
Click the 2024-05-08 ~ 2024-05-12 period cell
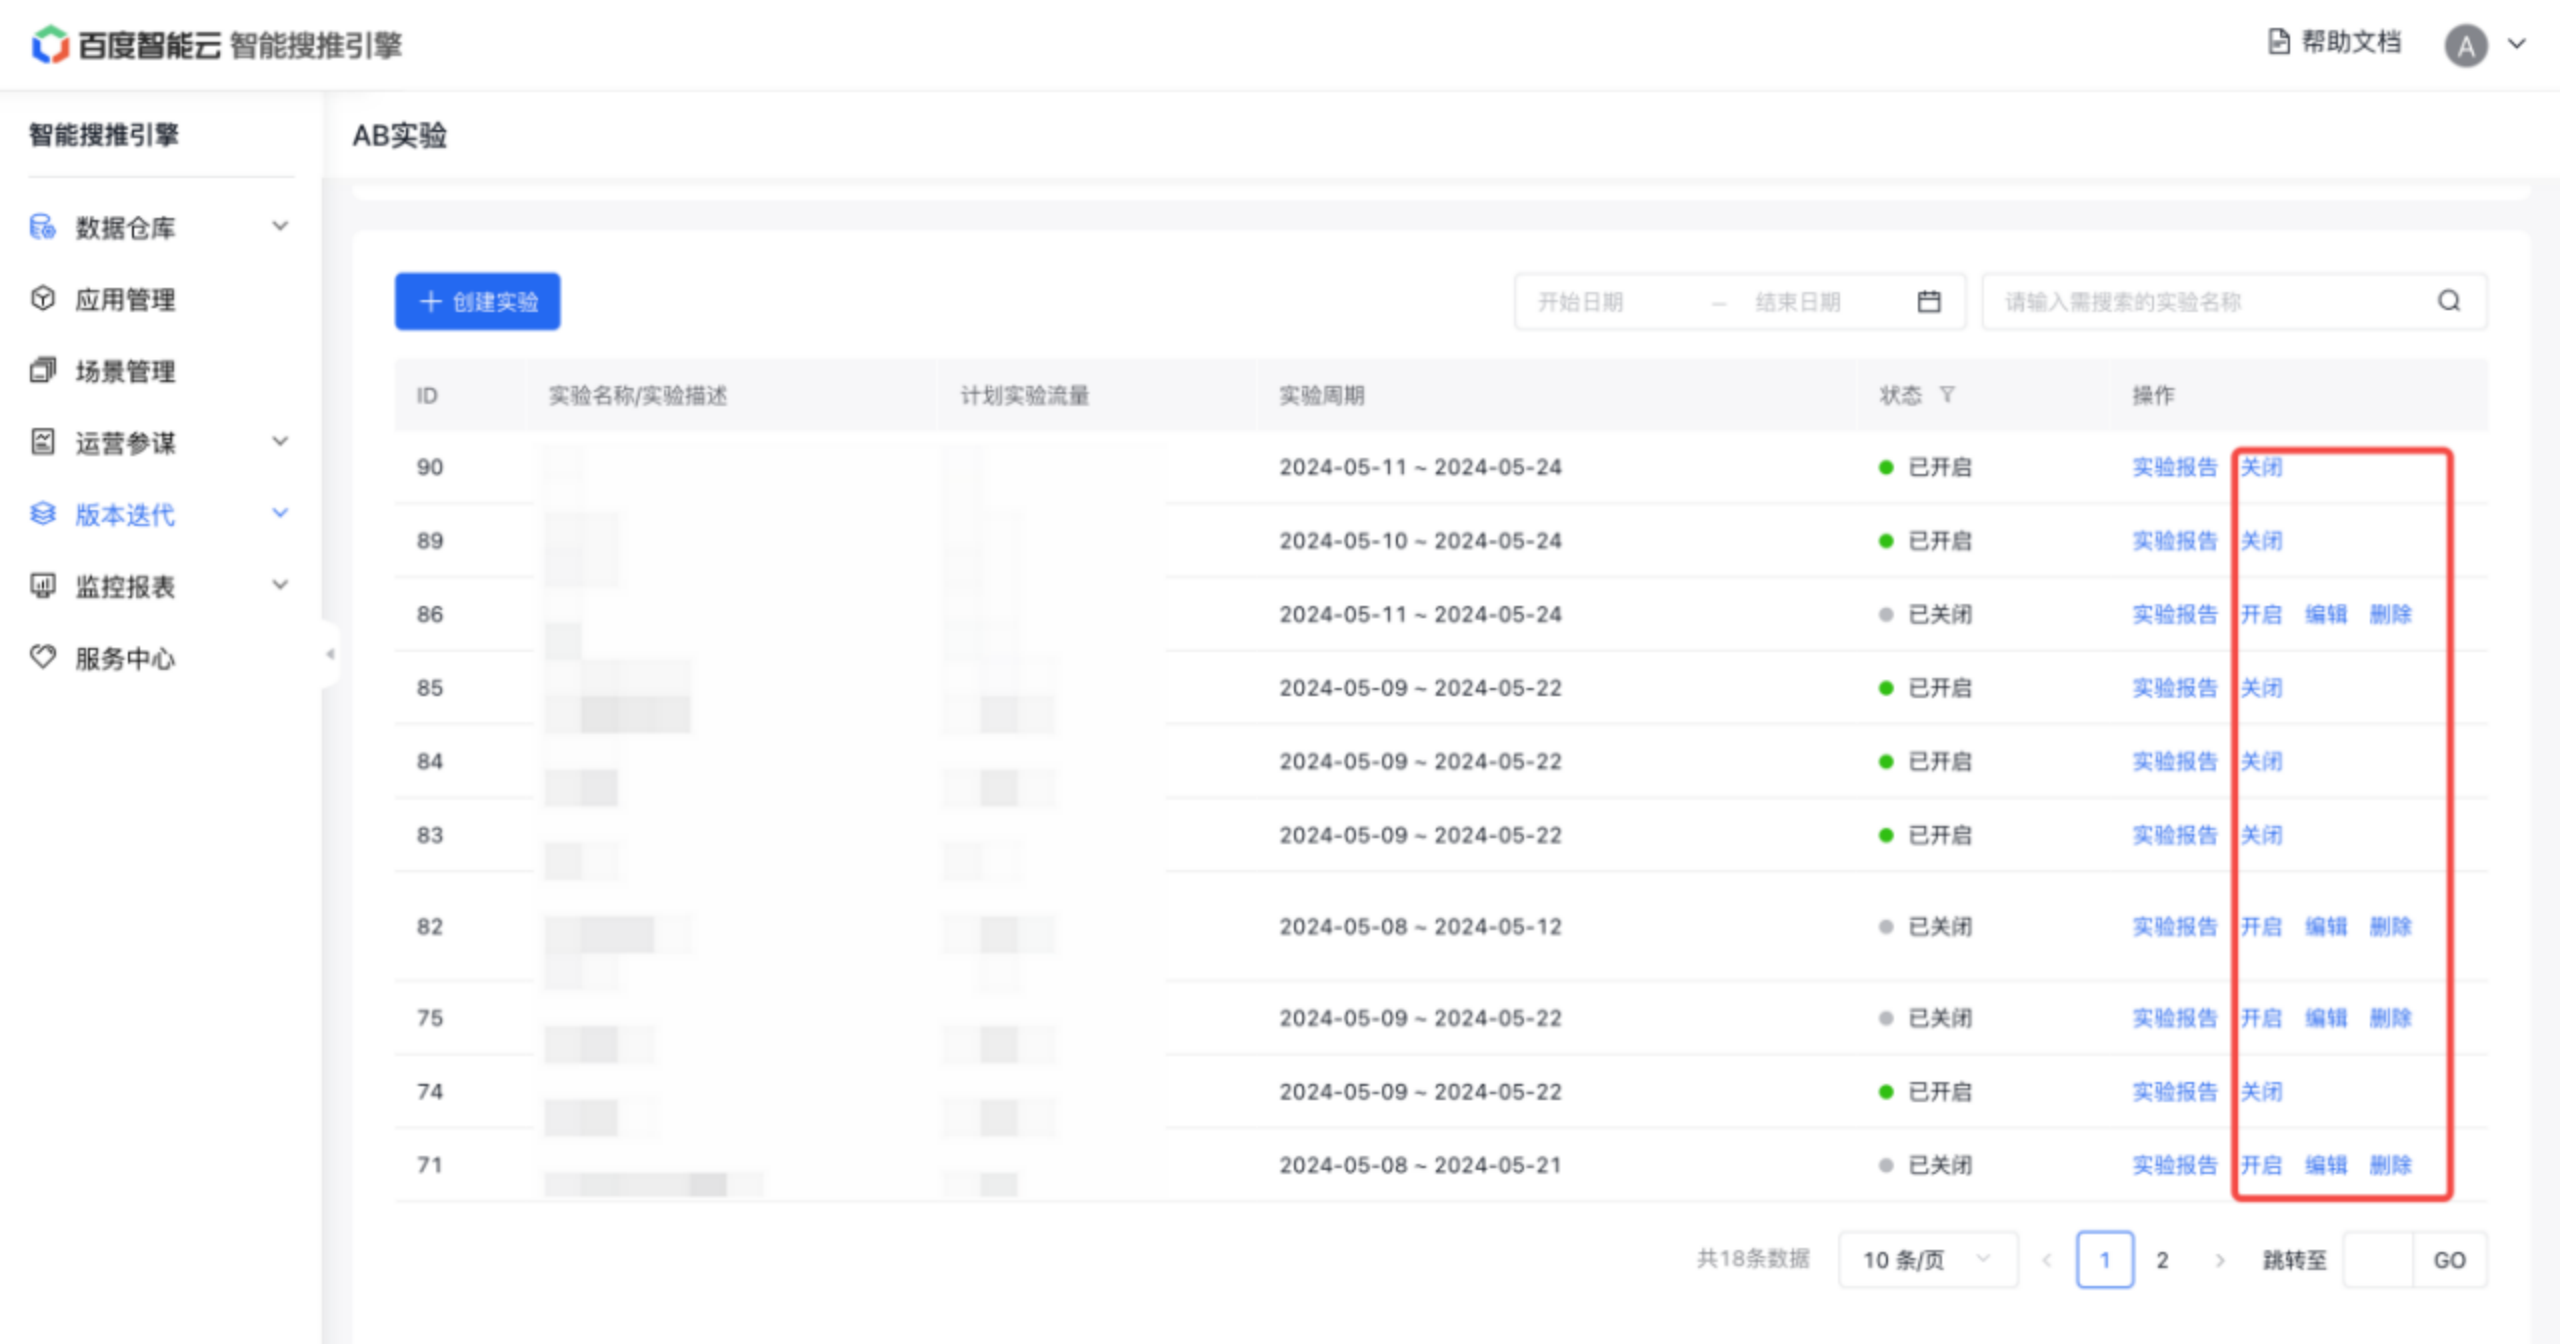tap(1420, 927)
